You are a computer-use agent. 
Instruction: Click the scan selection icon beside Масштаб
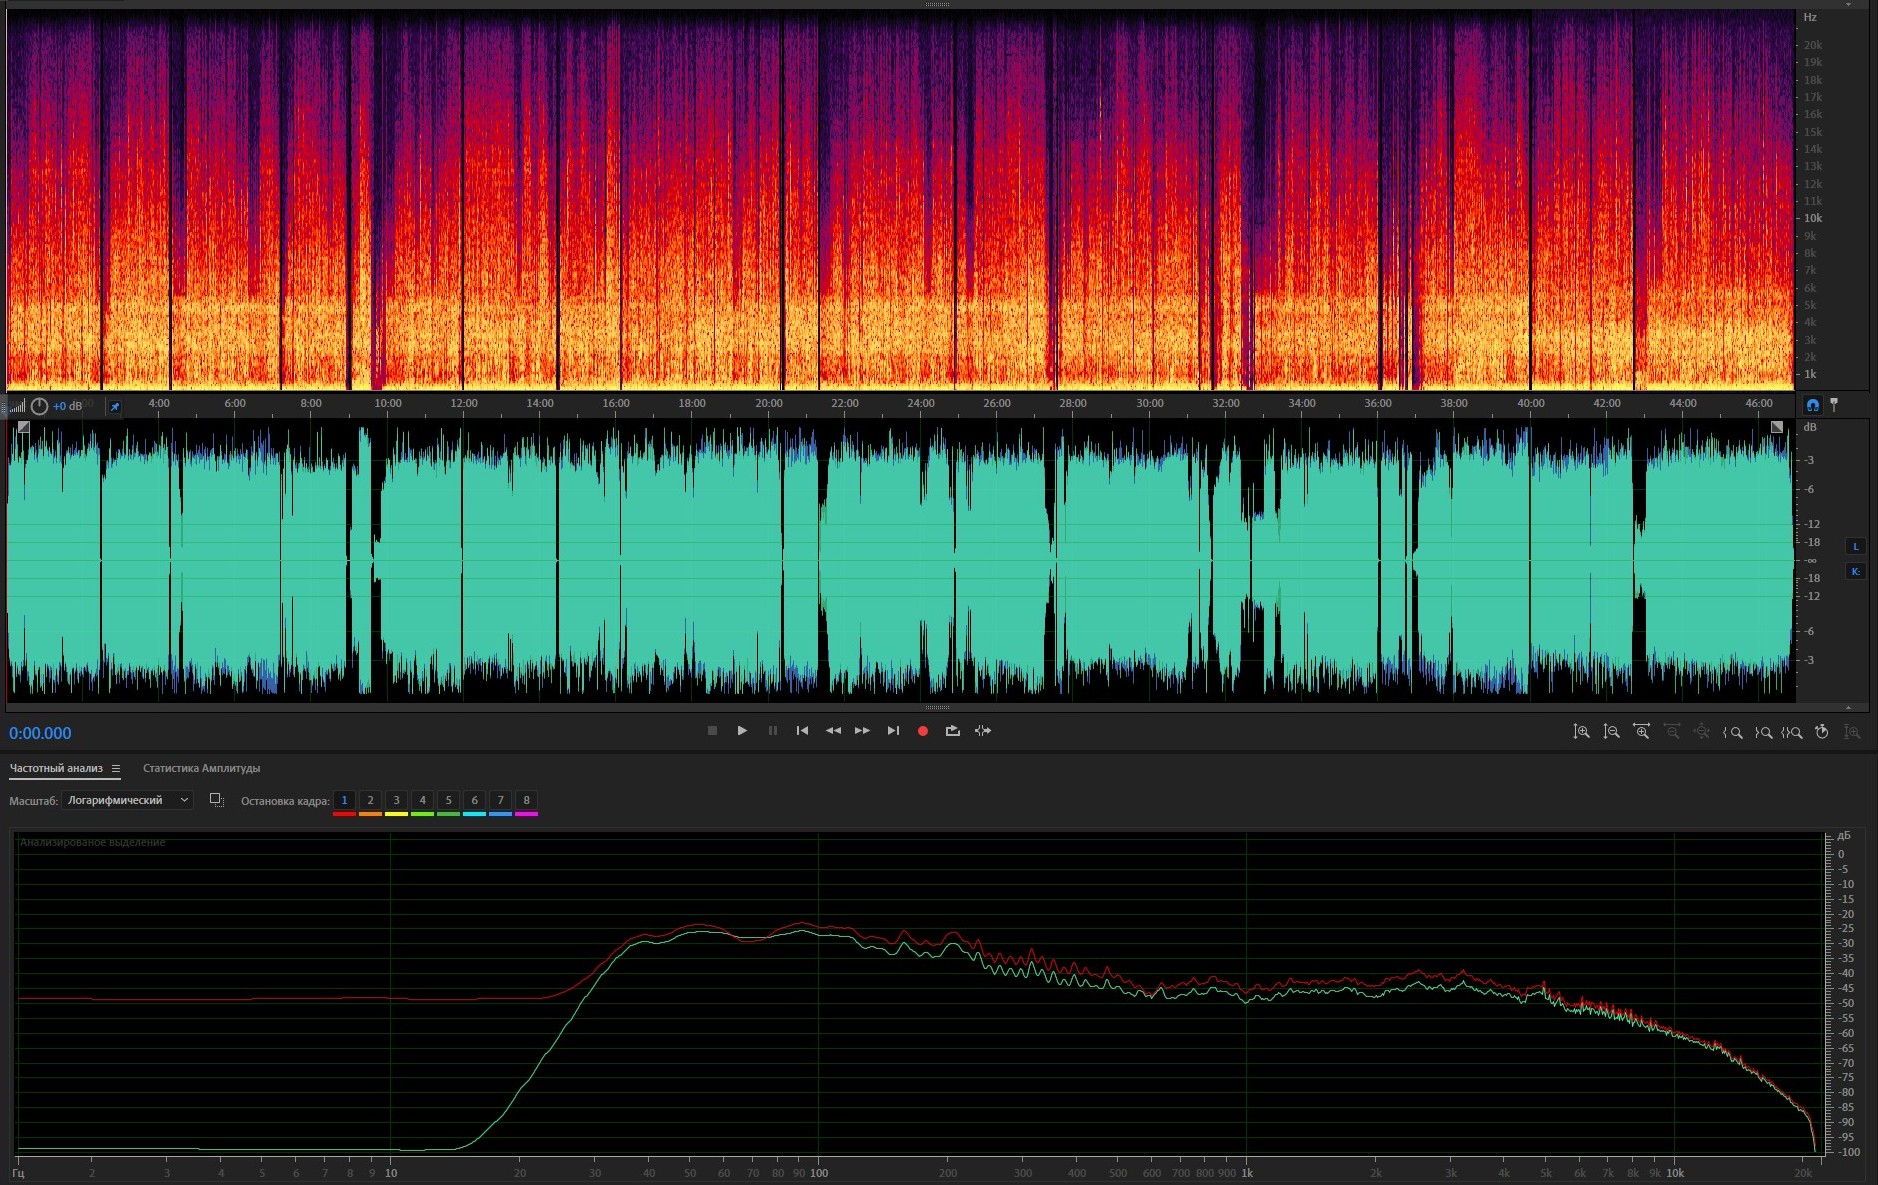[x=216, y=800]
